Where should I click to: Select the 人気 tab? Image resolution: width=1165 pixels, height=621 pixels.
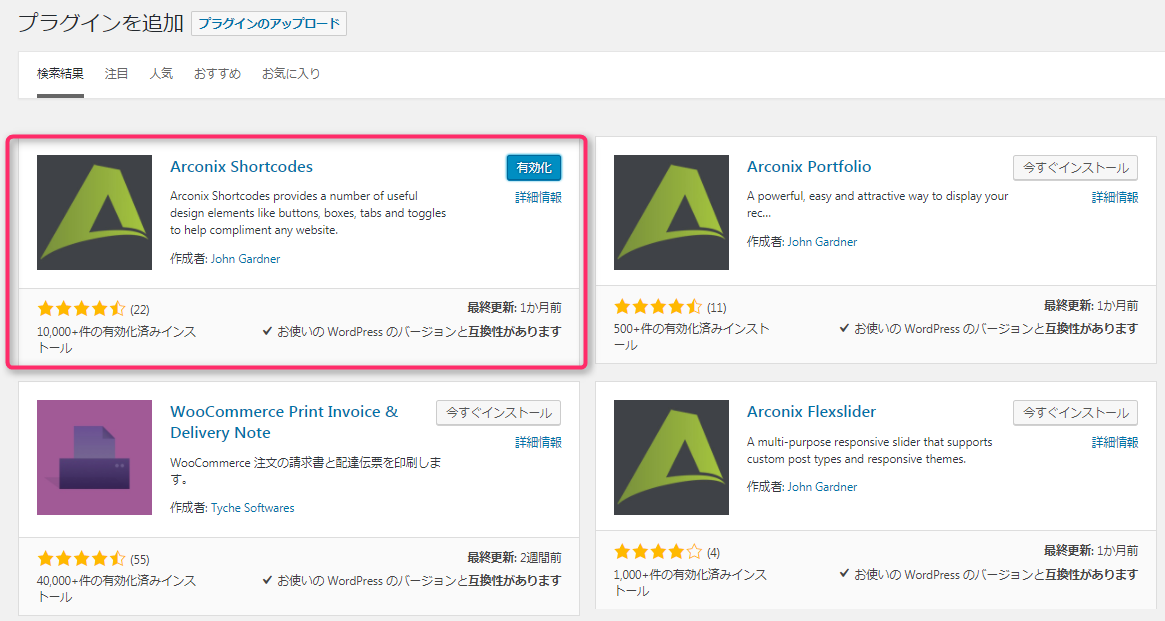161,74
